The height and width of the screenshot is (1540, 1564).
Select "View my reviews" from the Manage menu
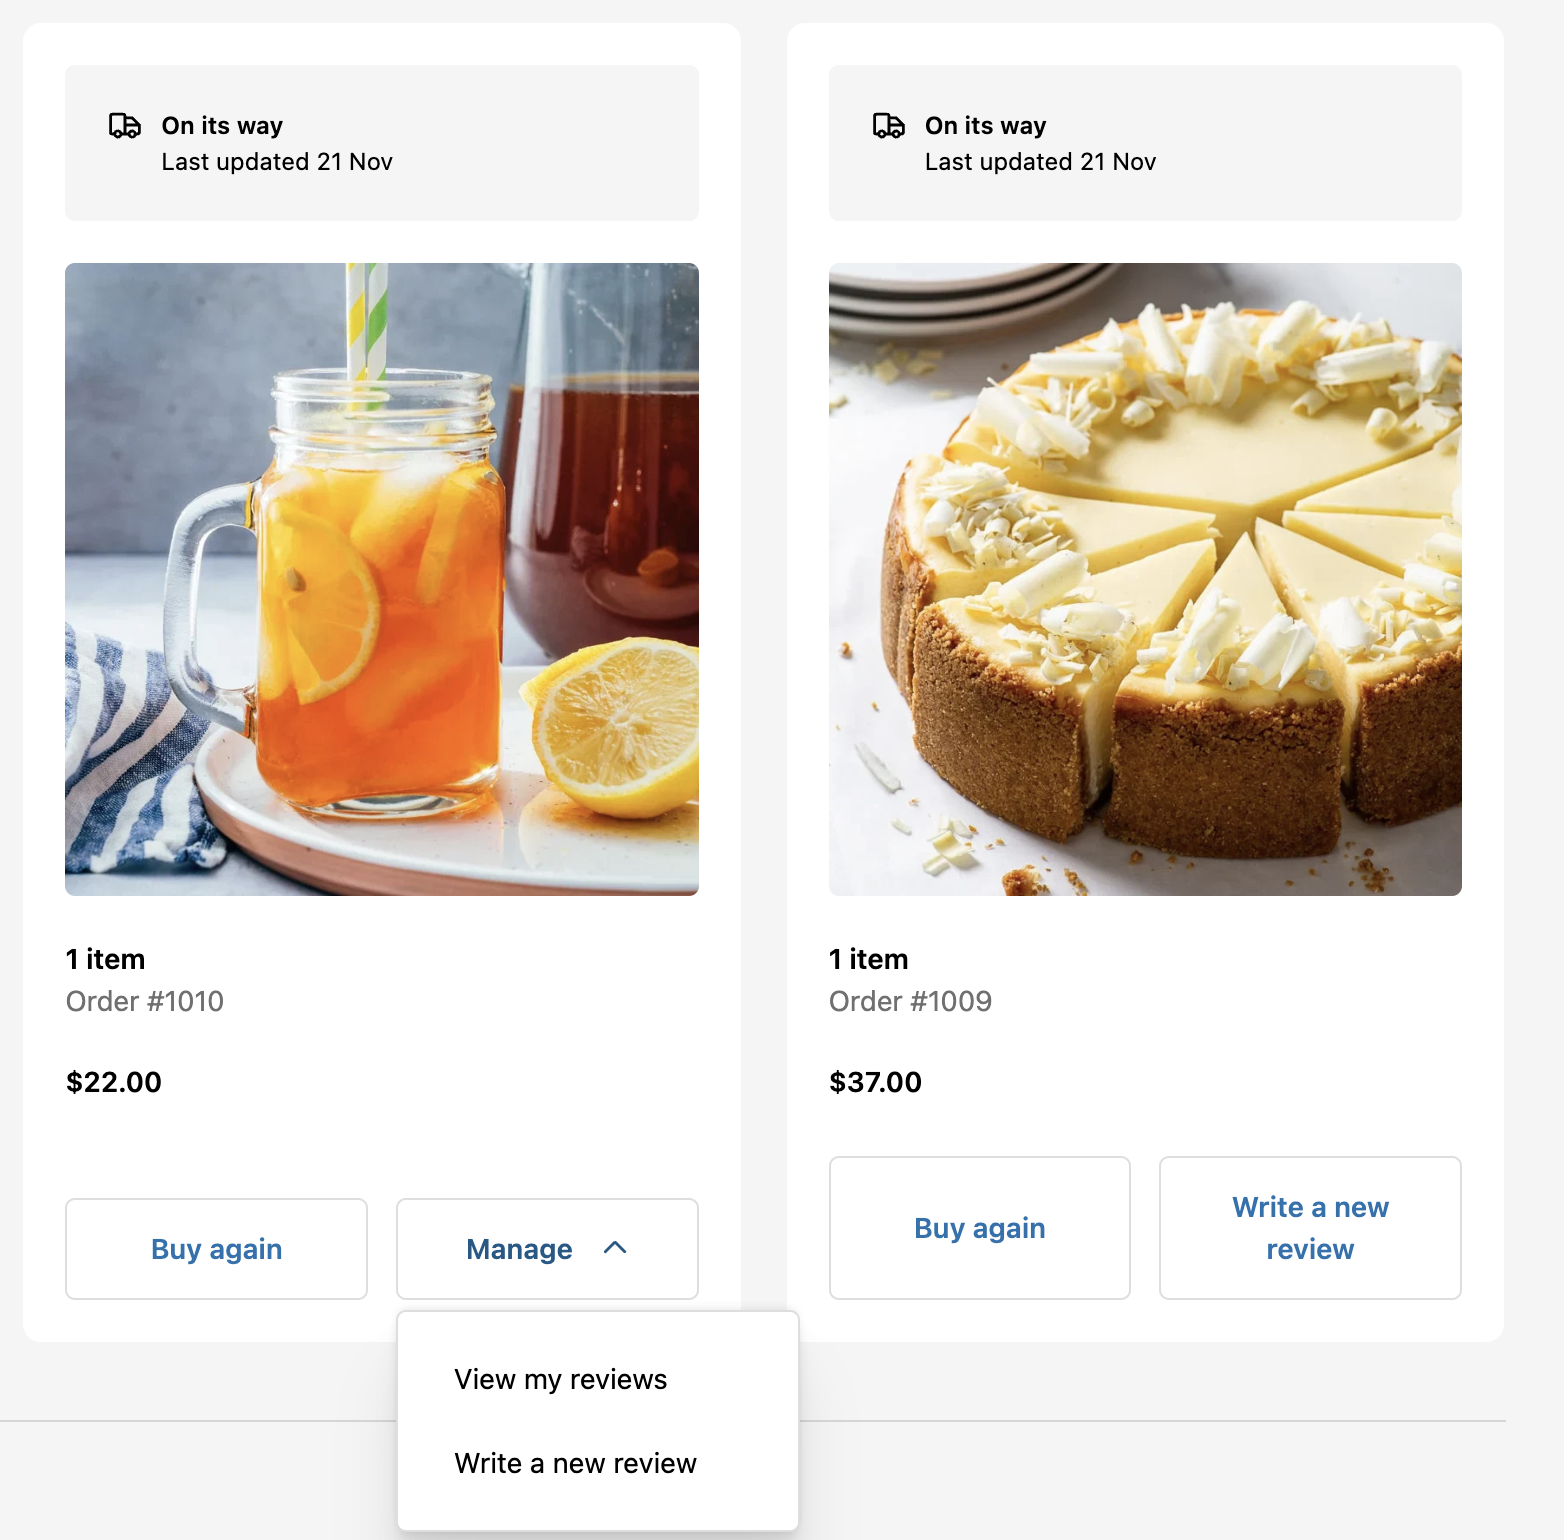coord(560,1379)
